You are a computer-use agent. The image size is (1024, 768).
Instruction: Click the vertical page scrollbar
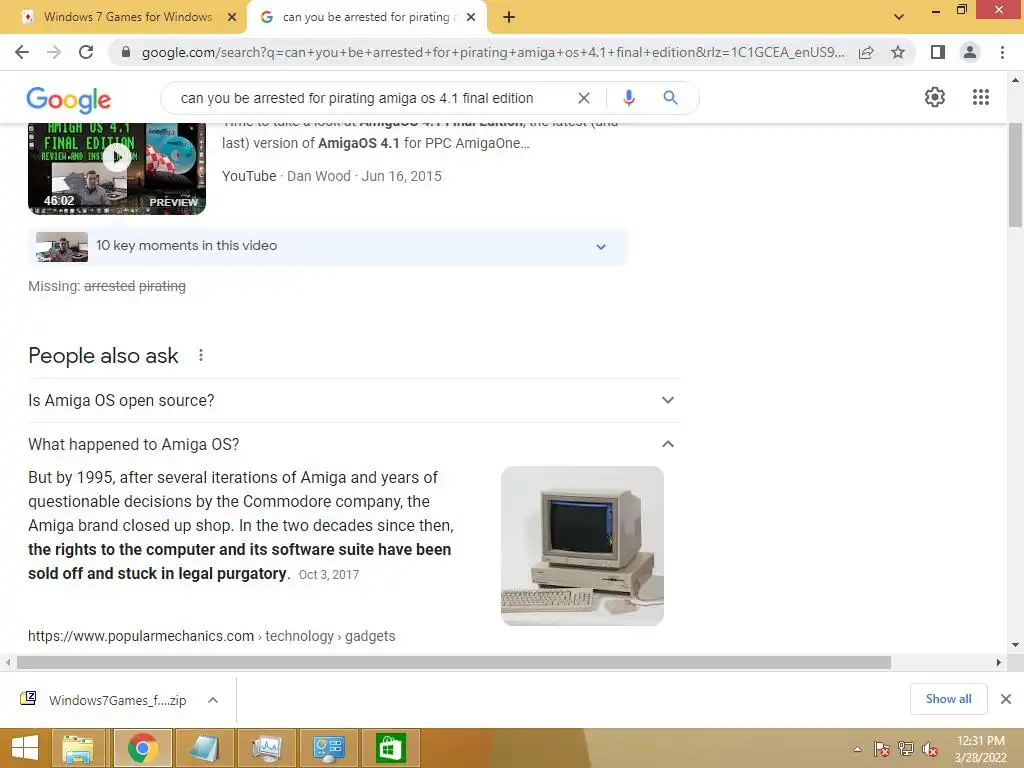[x=1015, y=175]
